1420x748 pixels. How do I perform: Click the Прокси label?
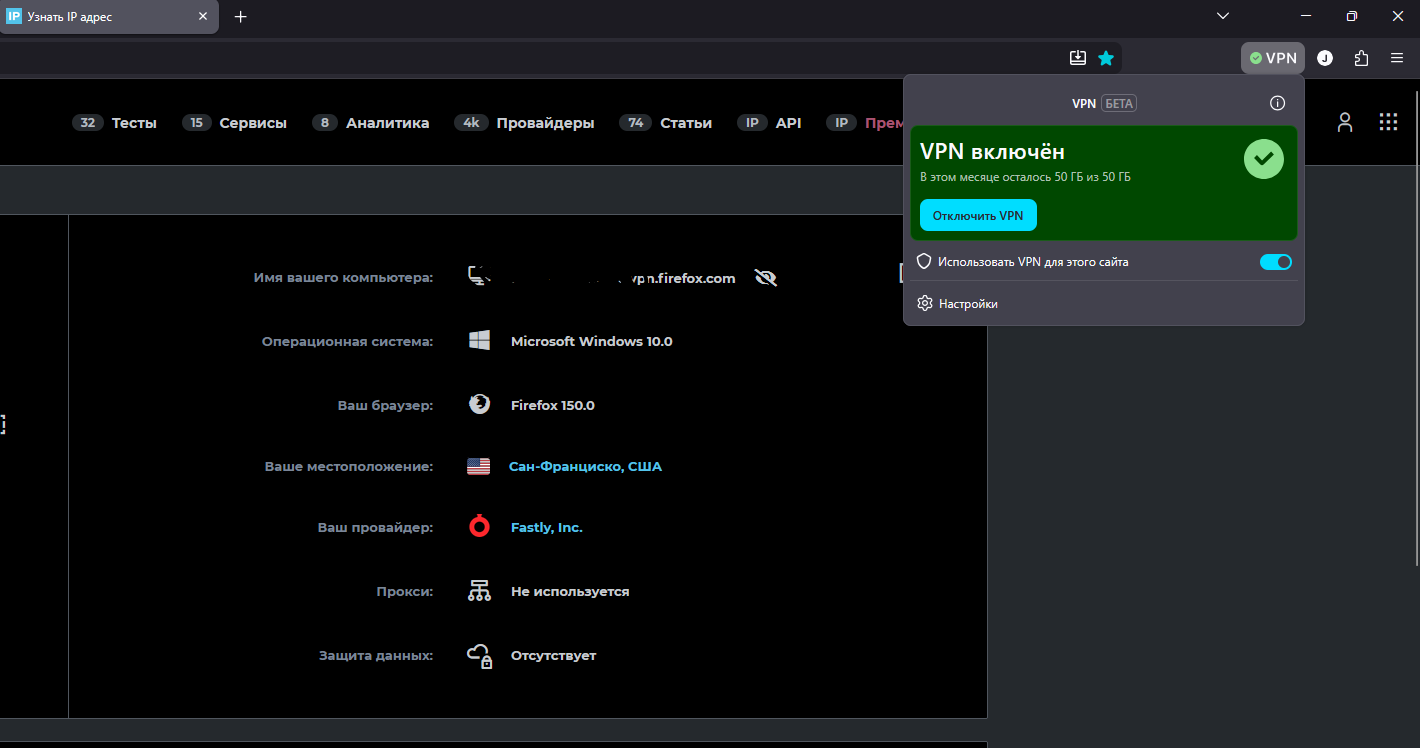(405, 591)
